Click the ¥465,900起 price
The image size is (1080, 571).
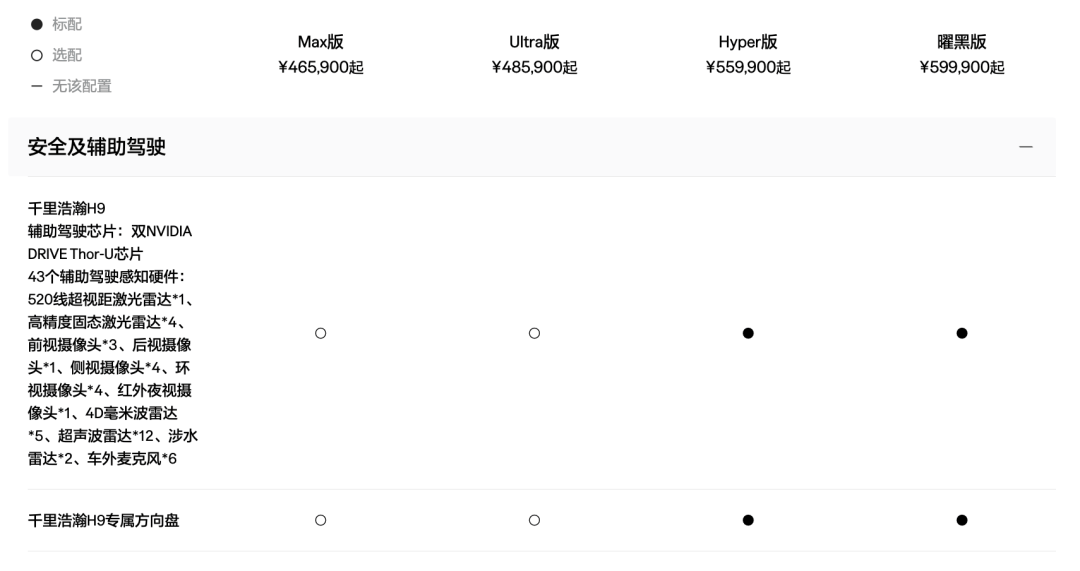321,68
